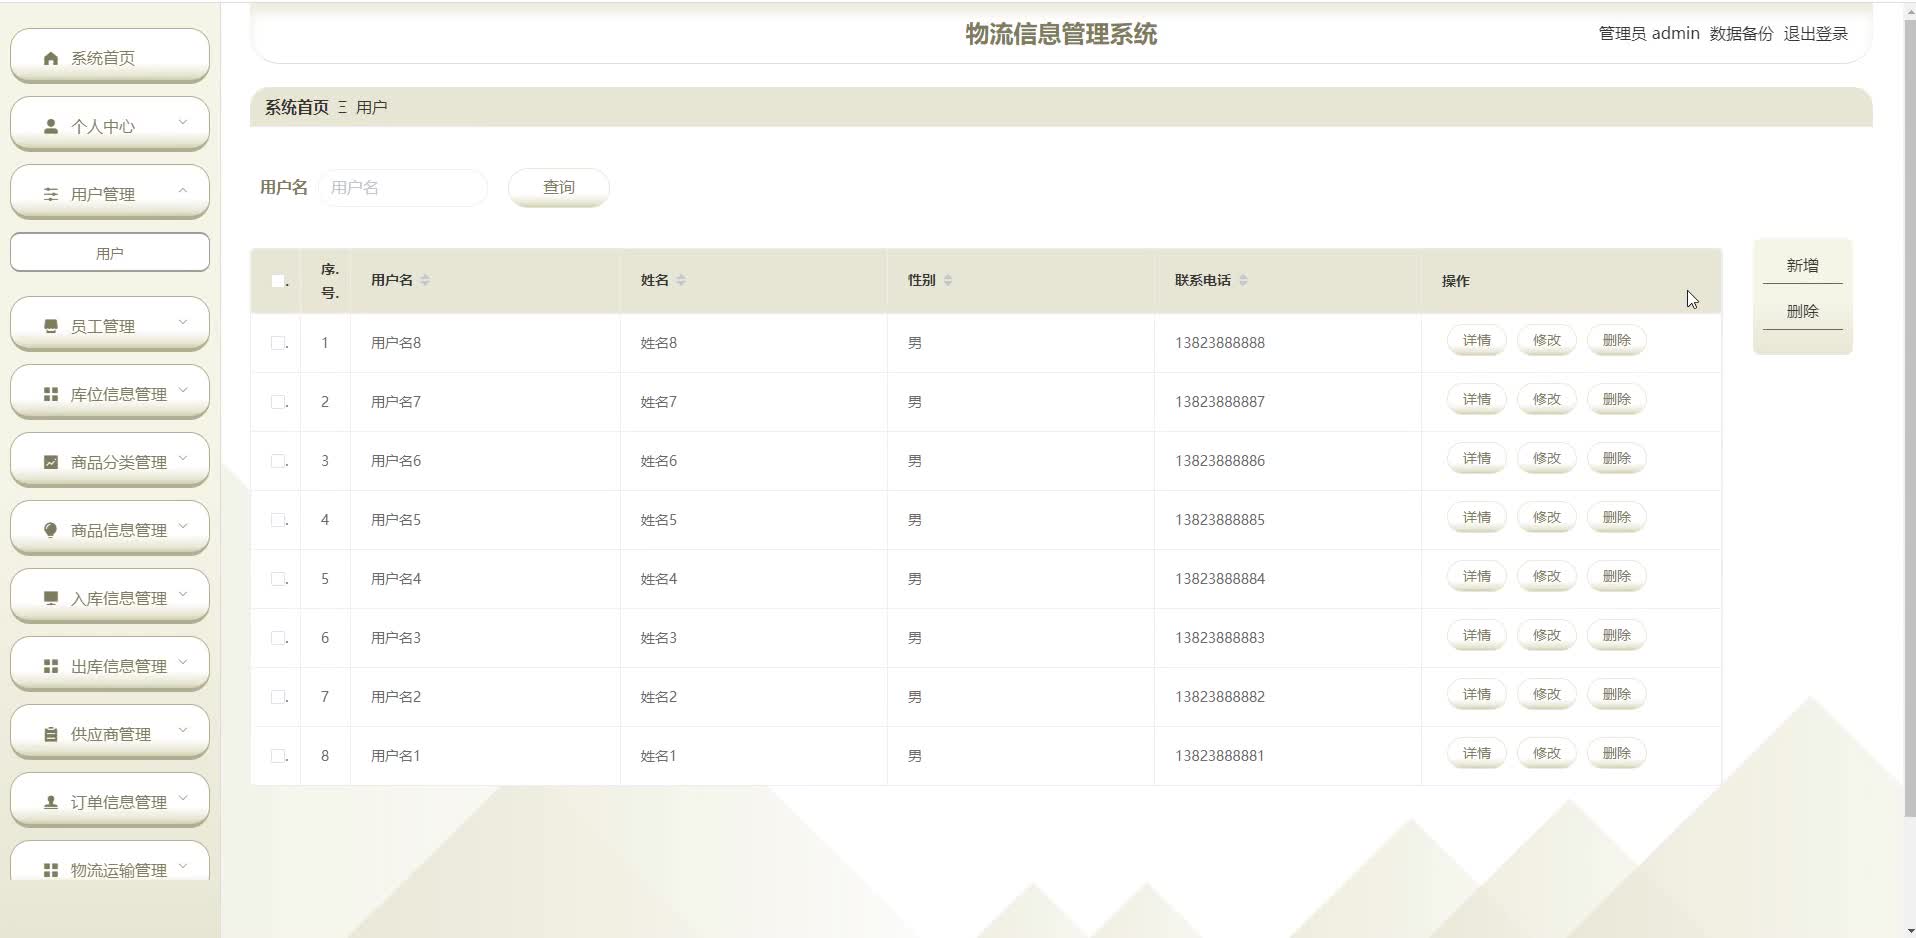
Task: Click the clipboard icon beside 供应商管理
Action: pyautogui.click(x=51, y=734)
